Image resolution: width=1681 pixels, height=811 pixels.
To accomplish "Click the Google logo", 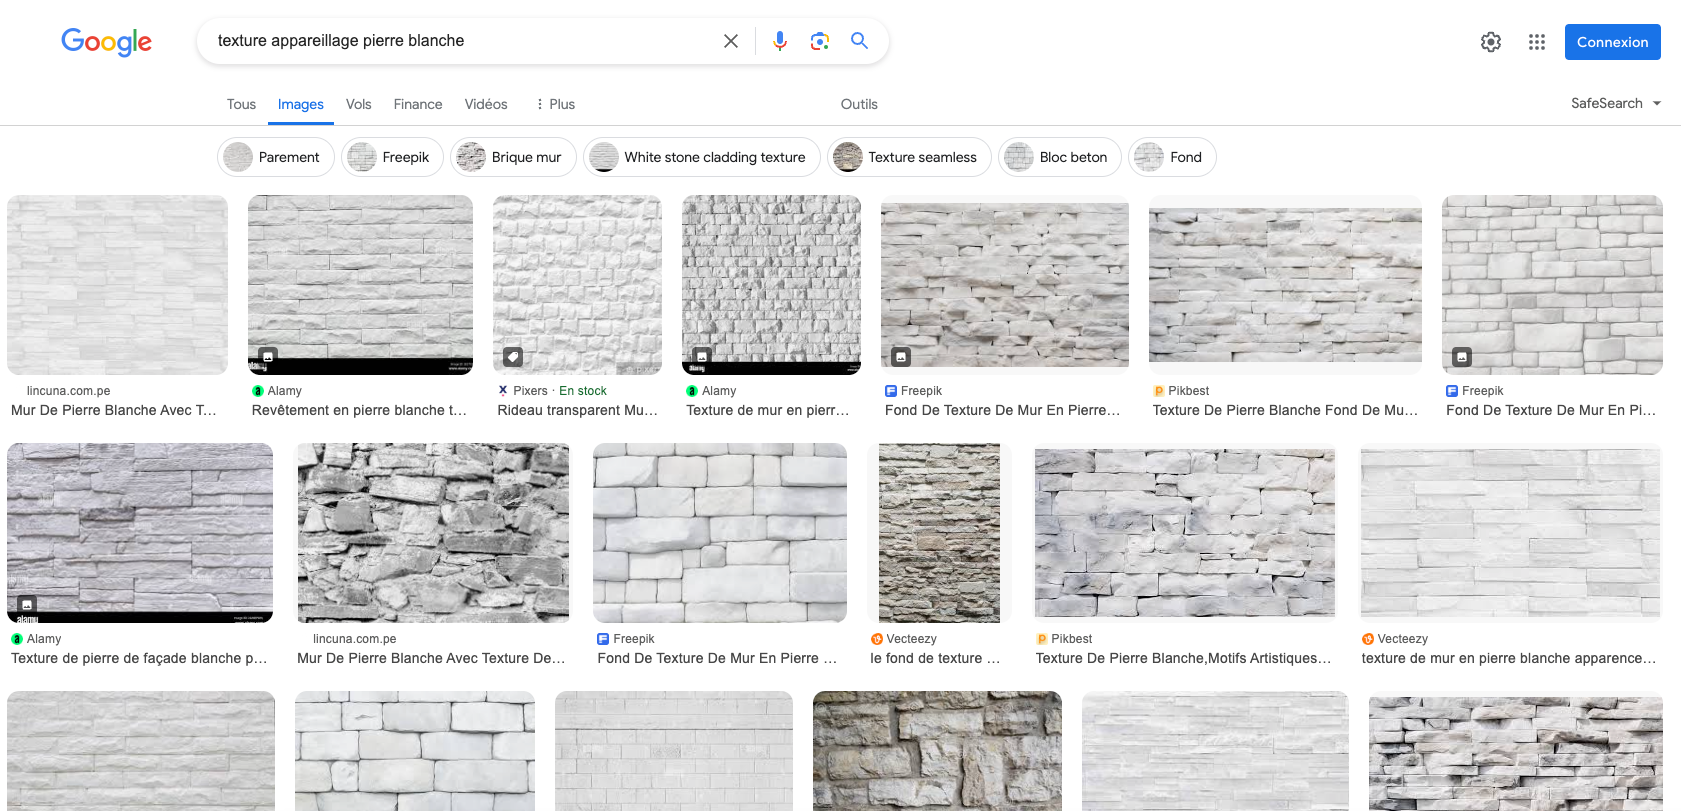I will [x=106, y=42].
